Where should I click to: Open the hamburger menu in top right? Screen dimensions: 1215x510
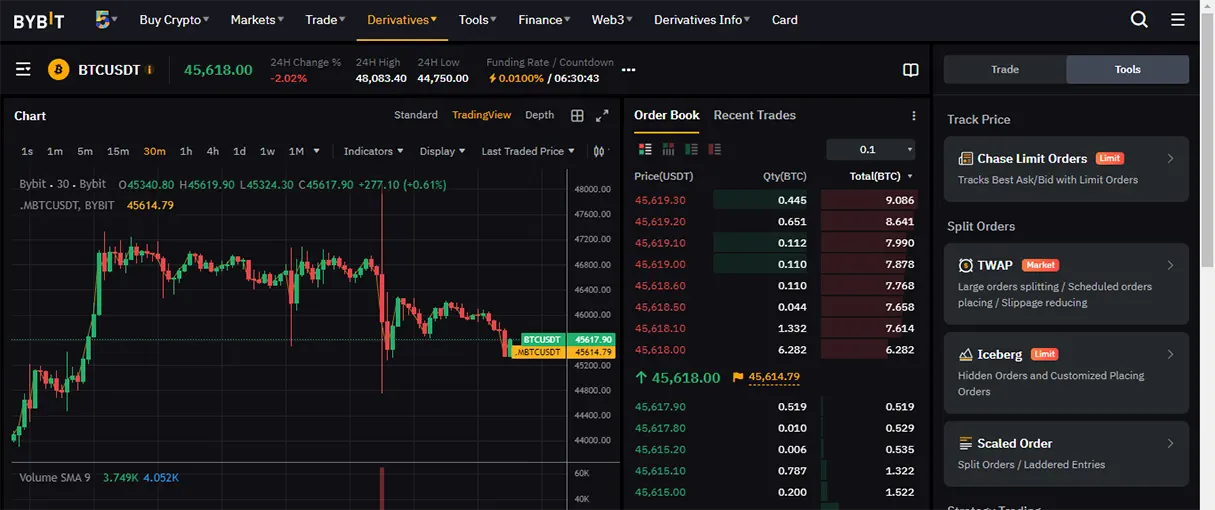coord(1178,19)
